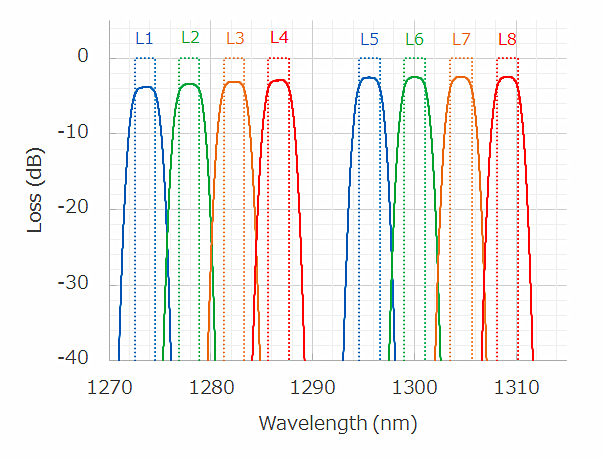Viewport: 605px width, 459px height.
Task: Click the L1 channel label
Action: click(x=144, y=39)
